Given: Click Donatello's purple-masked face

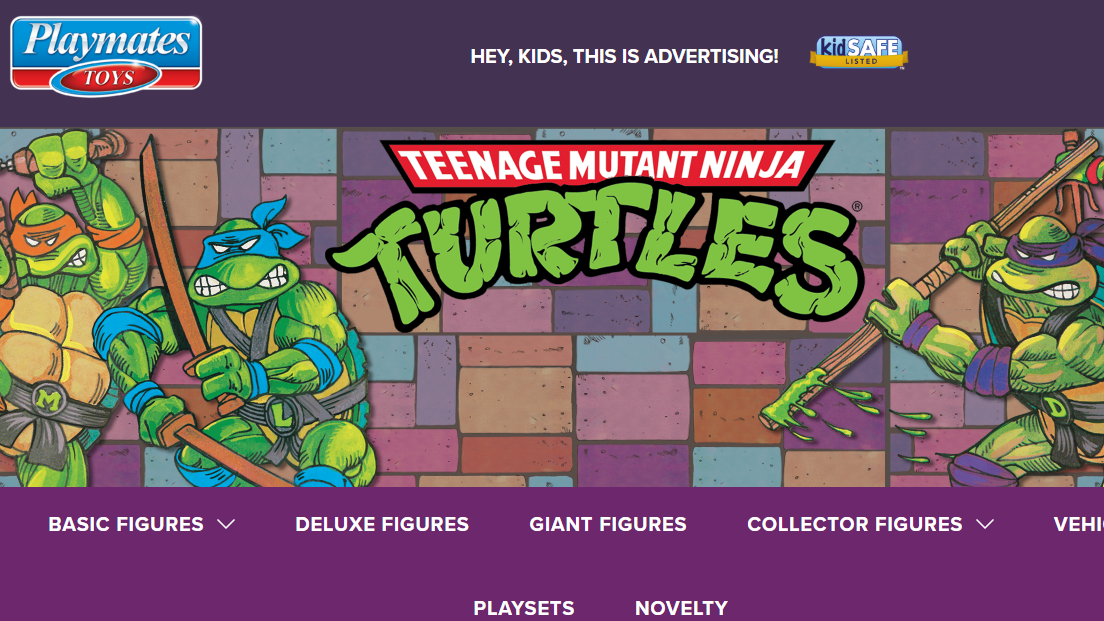Looking at the screenshot, I should [1041, 265].
